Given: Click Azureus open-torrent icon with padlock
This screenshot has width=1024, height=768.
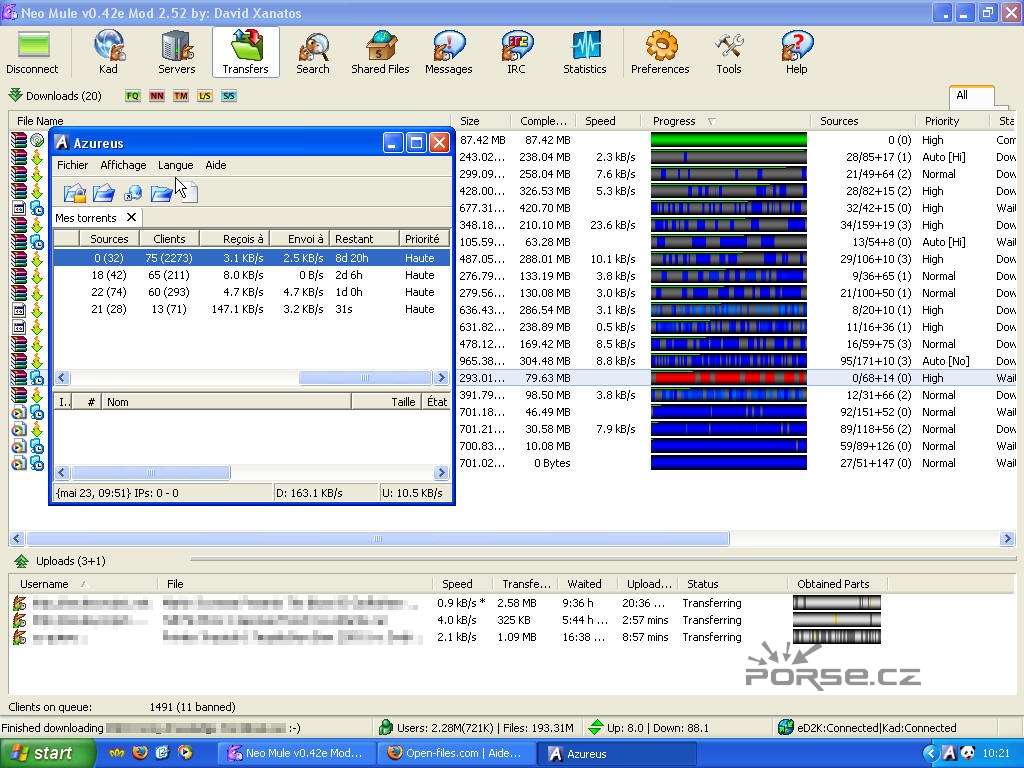Looking at the screenshot, I should point(75,193).
